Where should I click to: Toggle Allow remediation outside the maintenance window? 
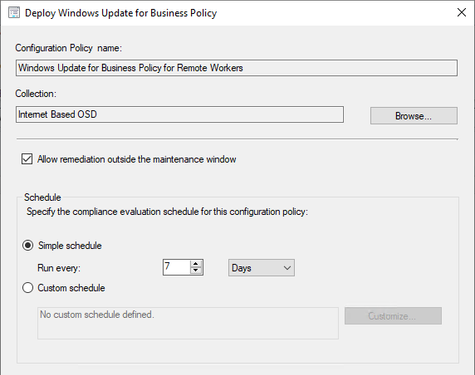pyautogui.click(x=27, y=159)
